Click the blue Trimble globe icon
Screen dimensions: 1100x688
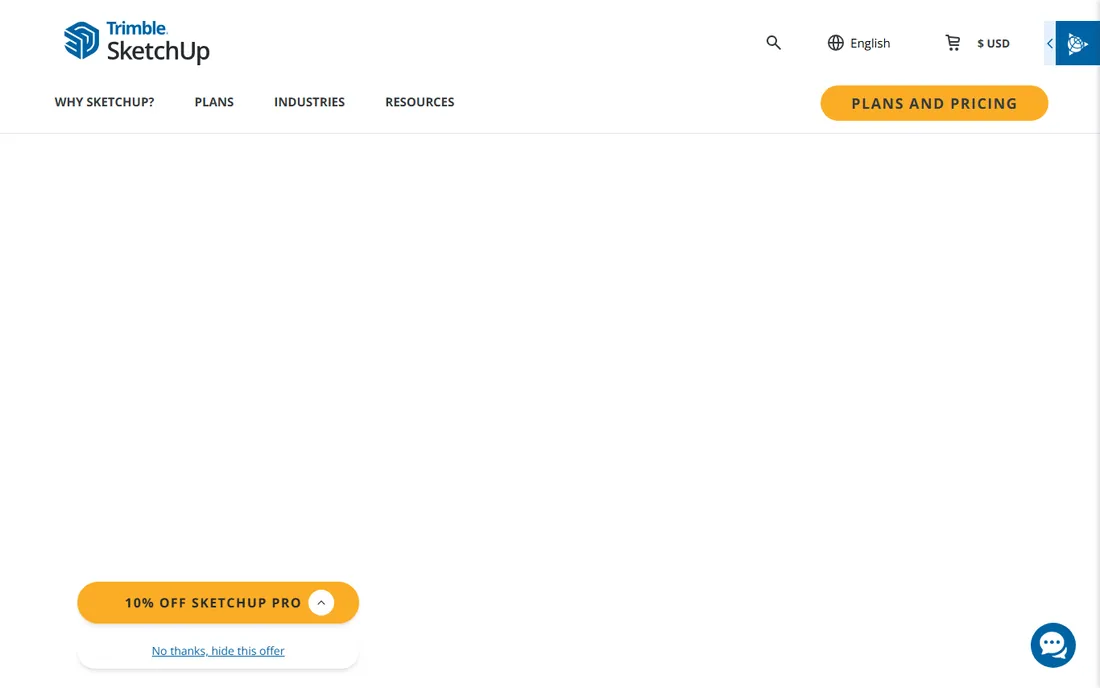[x=1078, y=43]
